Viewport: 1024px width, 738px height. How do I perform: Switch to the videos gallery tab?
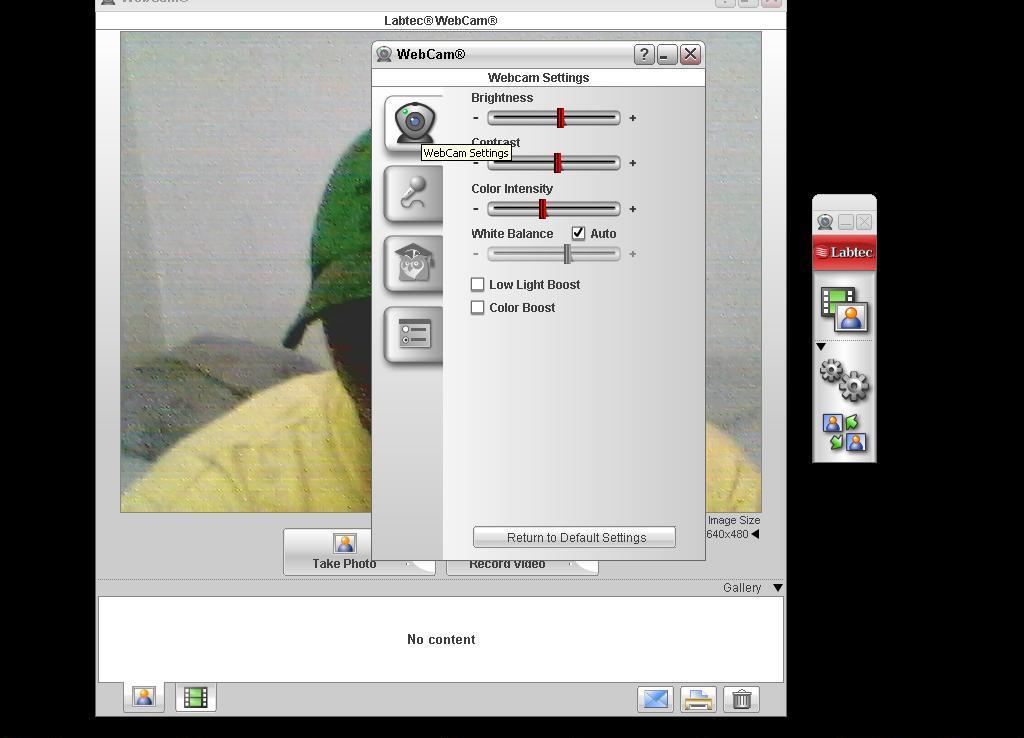(x=196, y=697)
